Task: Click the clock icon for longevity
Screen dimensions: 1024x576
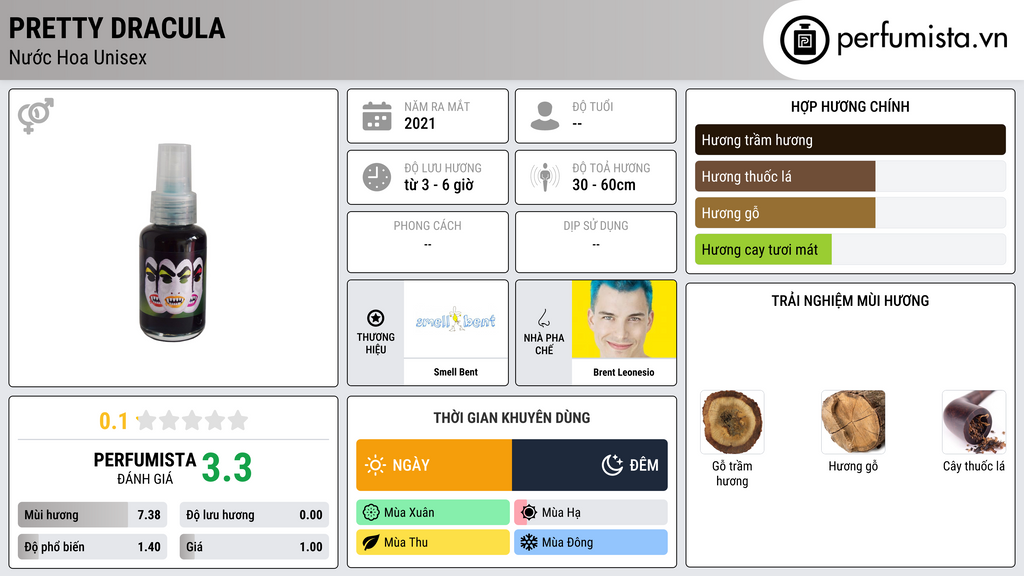Action: click(x=377, y=177)
